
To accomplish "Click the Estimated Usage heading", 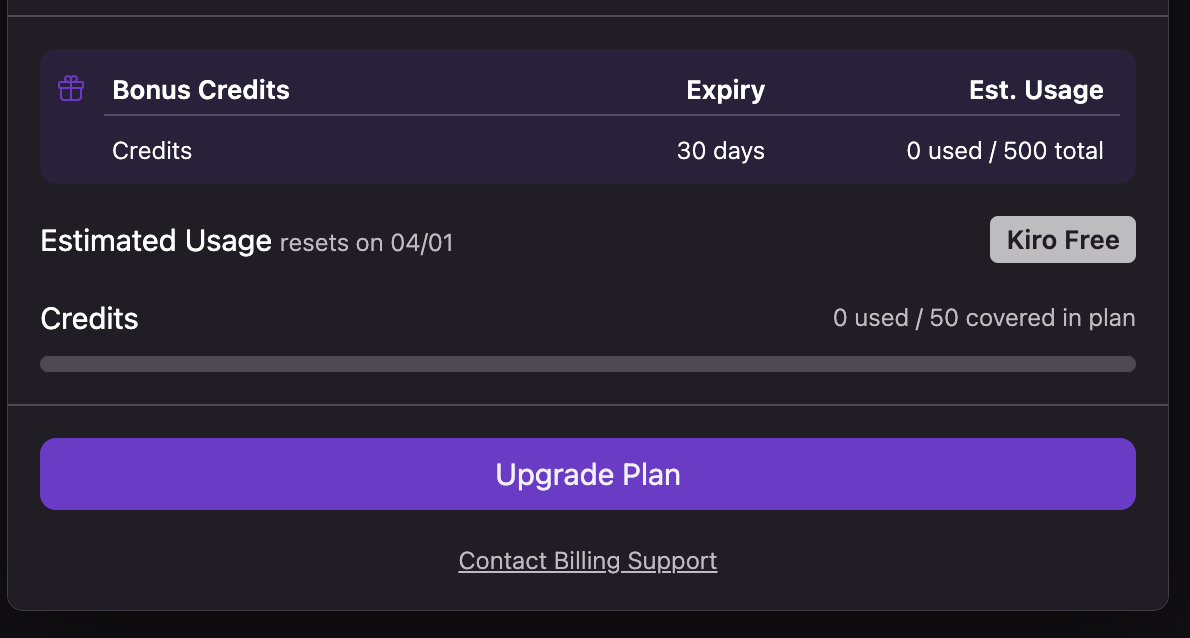I will pyautogui.click(x=156, y=241).
